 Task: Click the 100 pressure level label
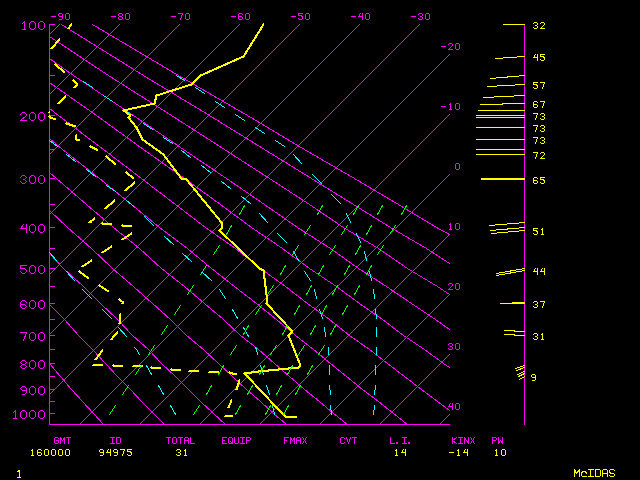tap(33, 25)
